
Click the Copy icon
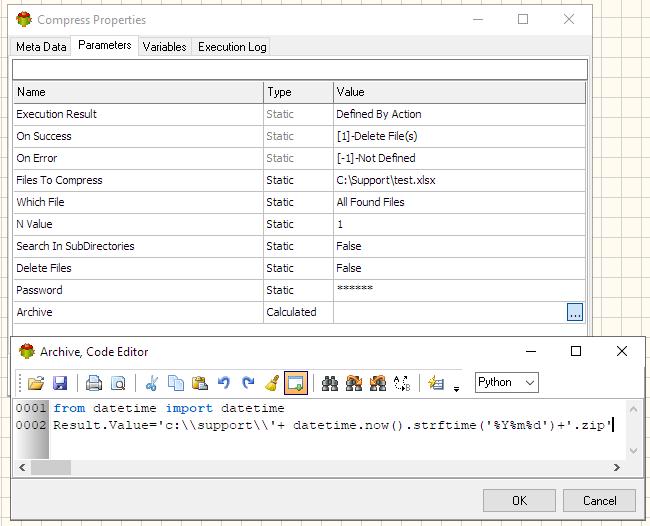click(x=176, y=383)
